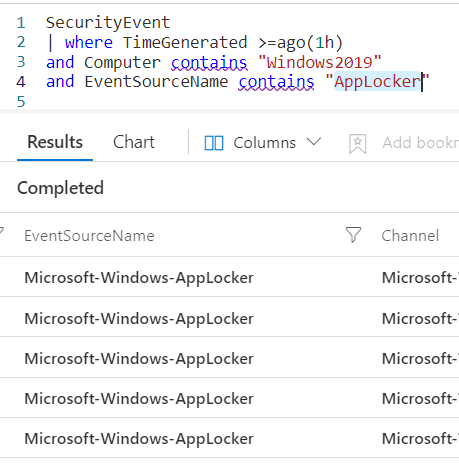Switch to the Results tab

point(55,142)
